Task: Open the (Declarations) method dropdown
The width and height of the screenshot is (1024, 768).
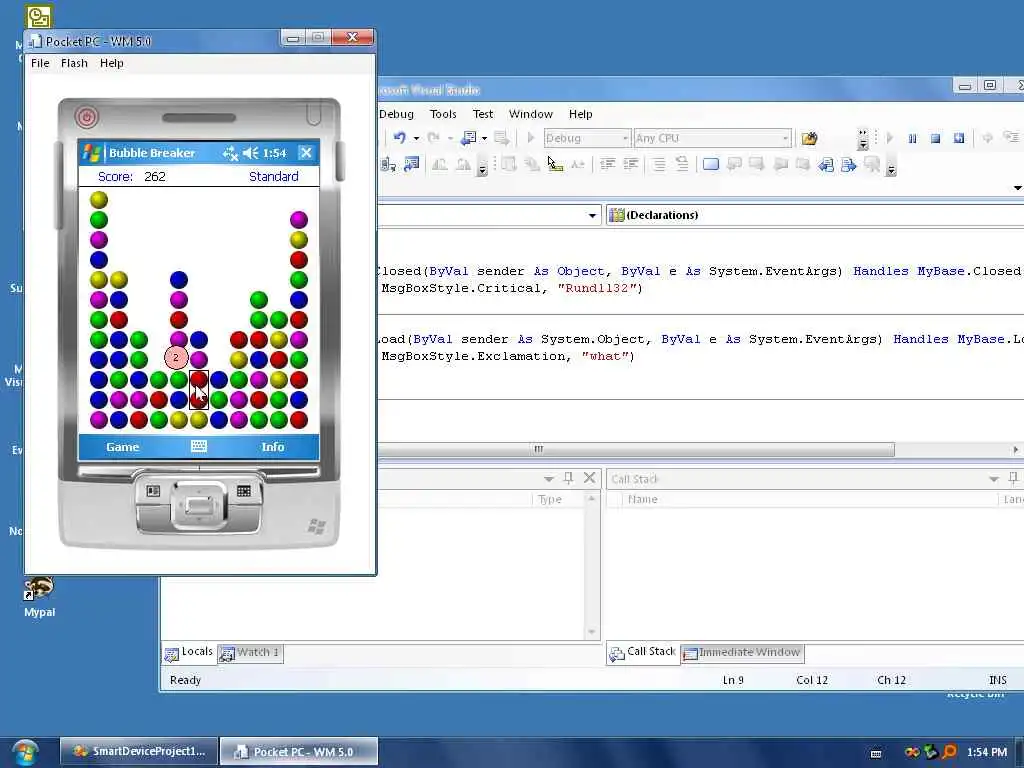Action: [814, 215]
